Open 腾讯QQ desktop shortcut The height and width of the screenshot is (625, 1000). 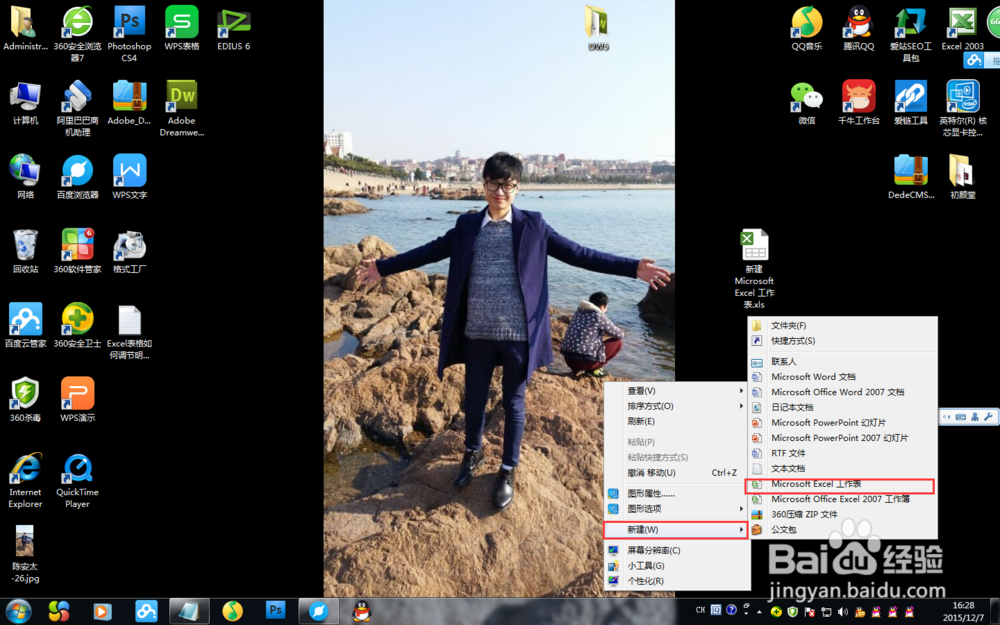click(858, 29)
